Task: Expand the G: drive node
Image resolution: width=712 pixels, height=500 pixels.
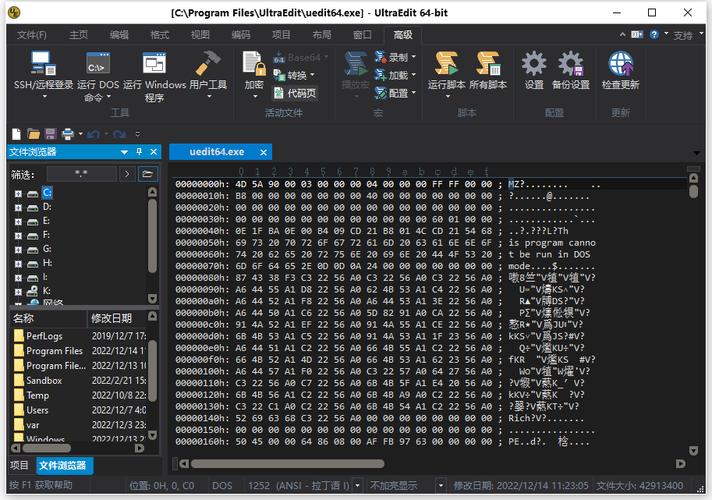Action: [x=18, y=250]
